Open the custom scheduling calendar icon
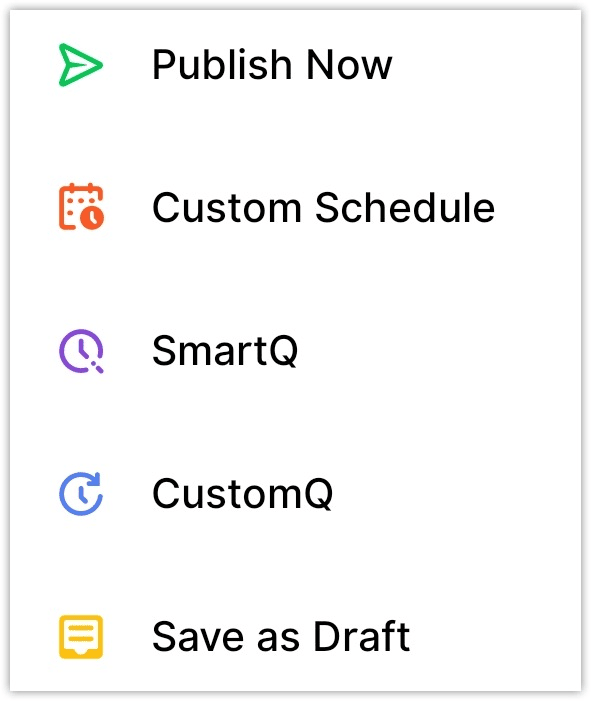591x701 pixels. coord(81,207)
